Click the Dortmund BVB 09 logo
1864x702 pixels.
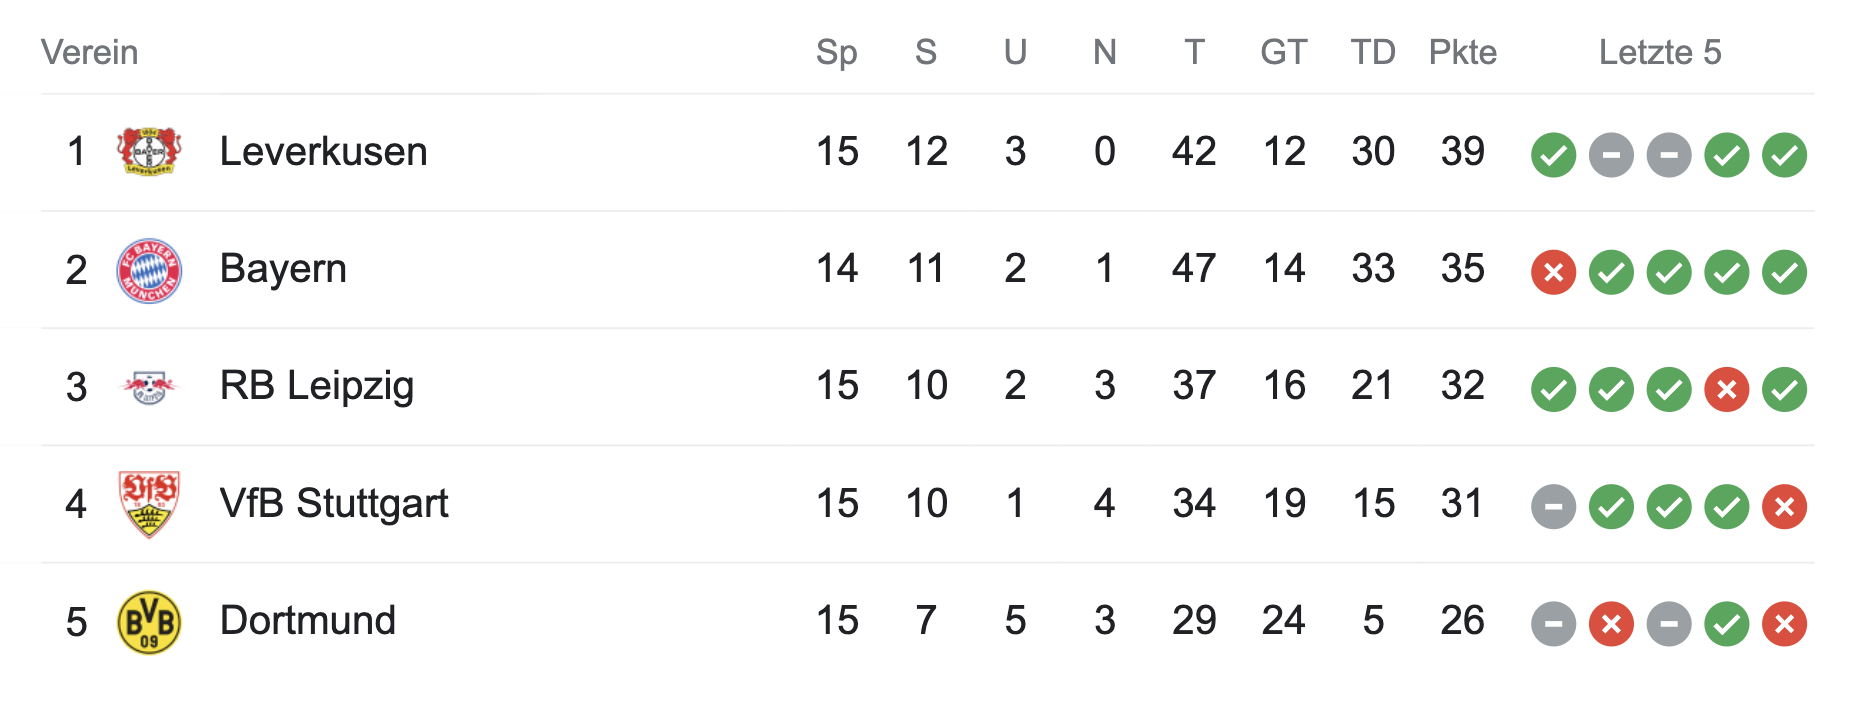(x=149, y=622)
